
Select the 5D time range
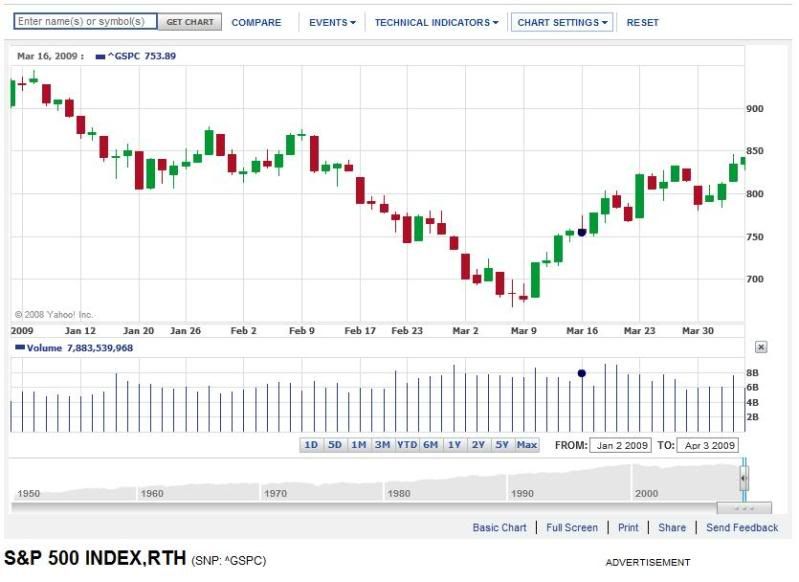[335, 445]
